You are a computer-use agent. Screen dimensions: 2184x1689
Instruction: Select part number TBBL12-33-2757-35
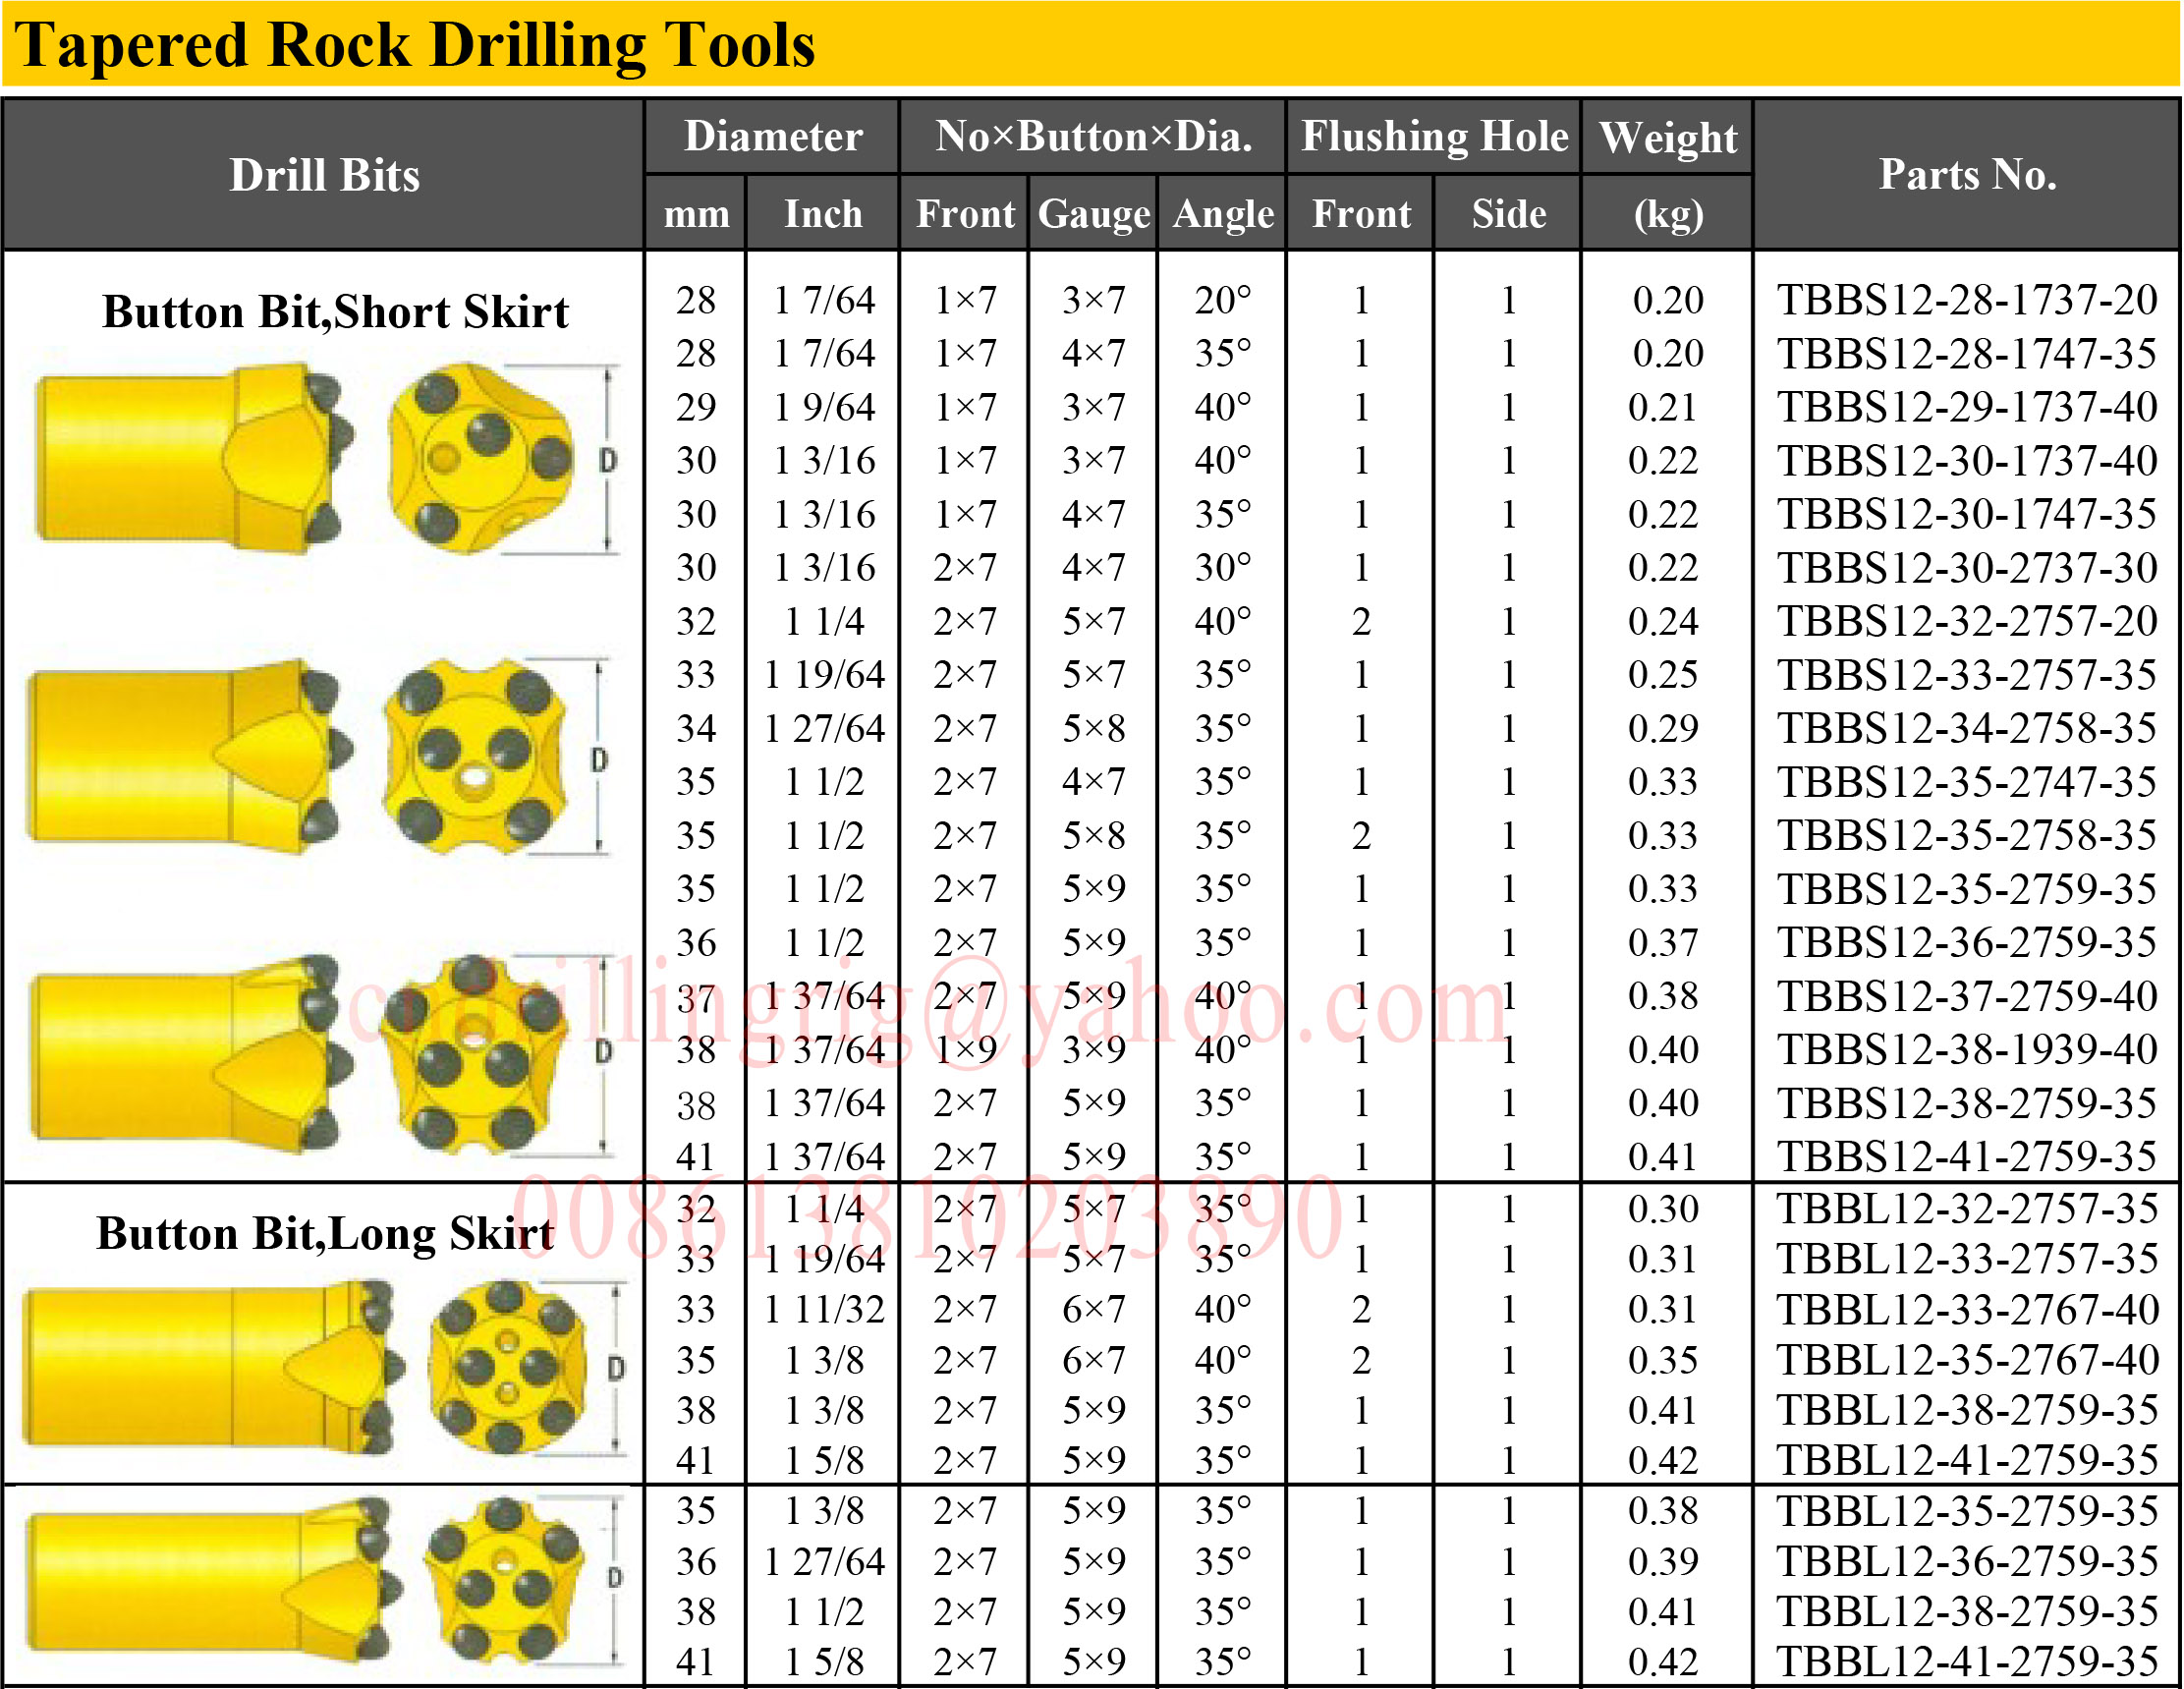click(x=1966, y=1259)
